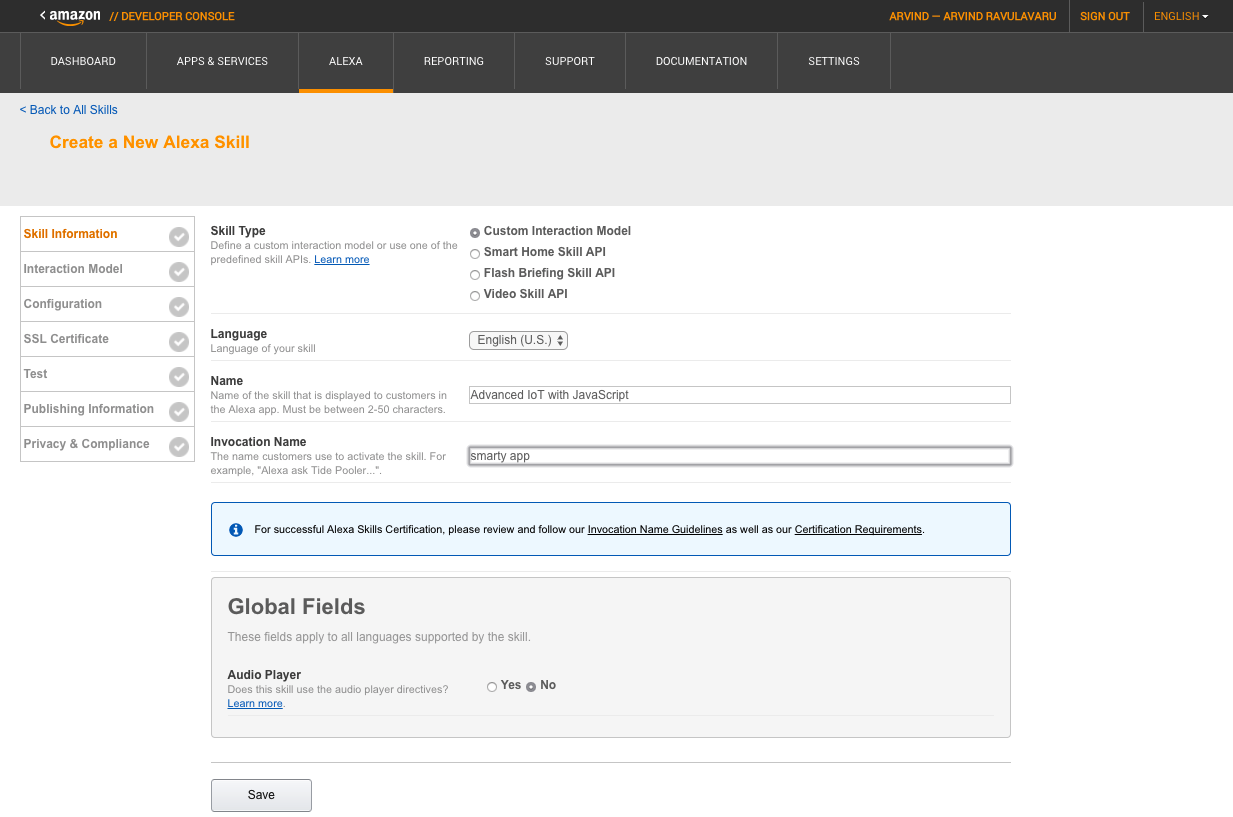Click the Publishing Information checkmark icon
This screenshot has height=817, width=1233.
[179, 412]
